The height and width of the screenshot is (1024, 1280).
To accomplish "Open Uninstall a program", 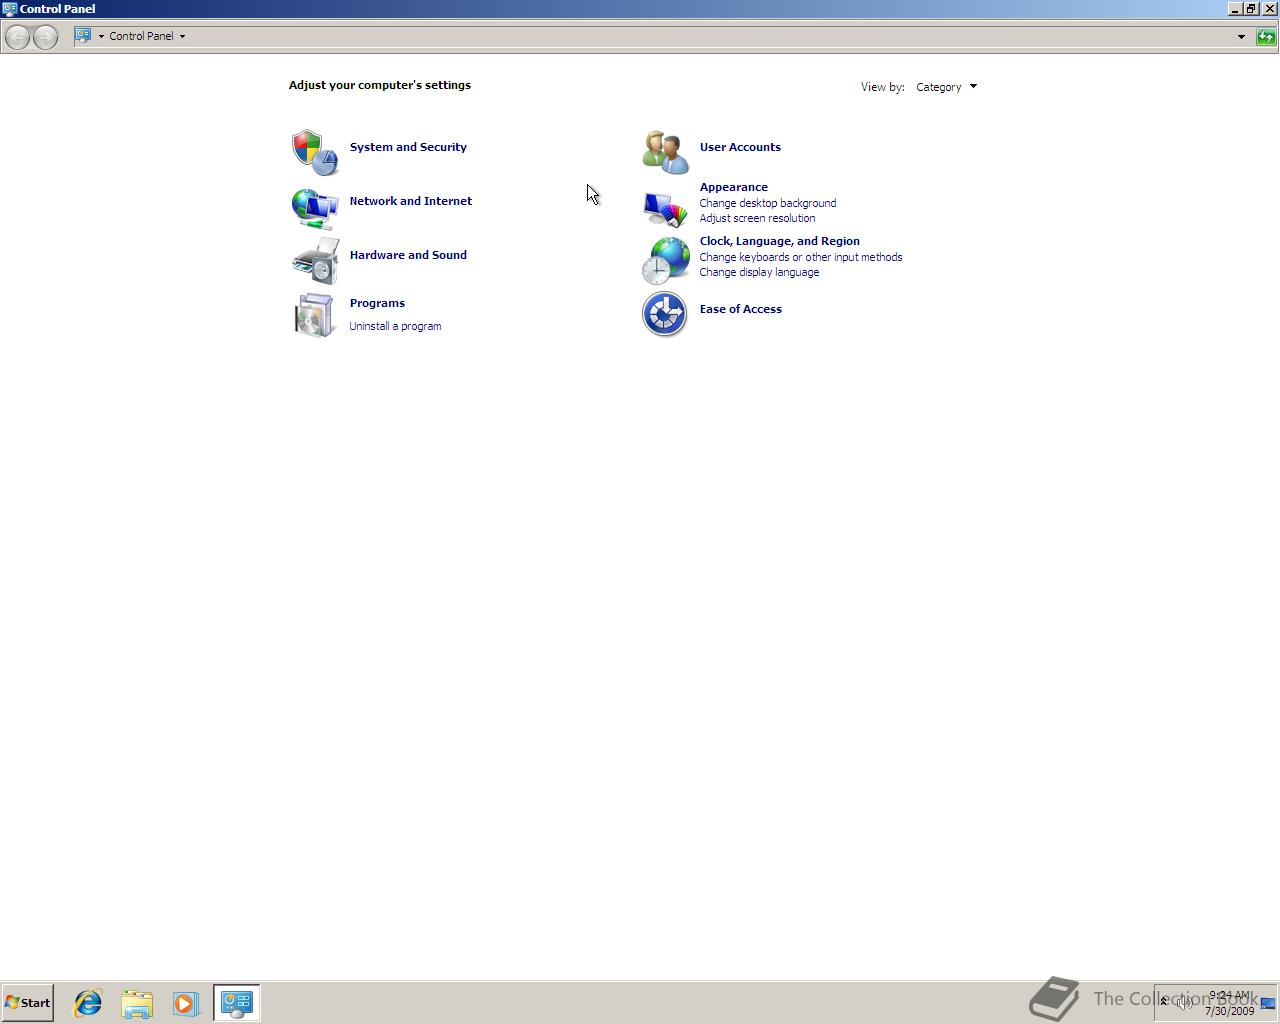I will (395, 326).
